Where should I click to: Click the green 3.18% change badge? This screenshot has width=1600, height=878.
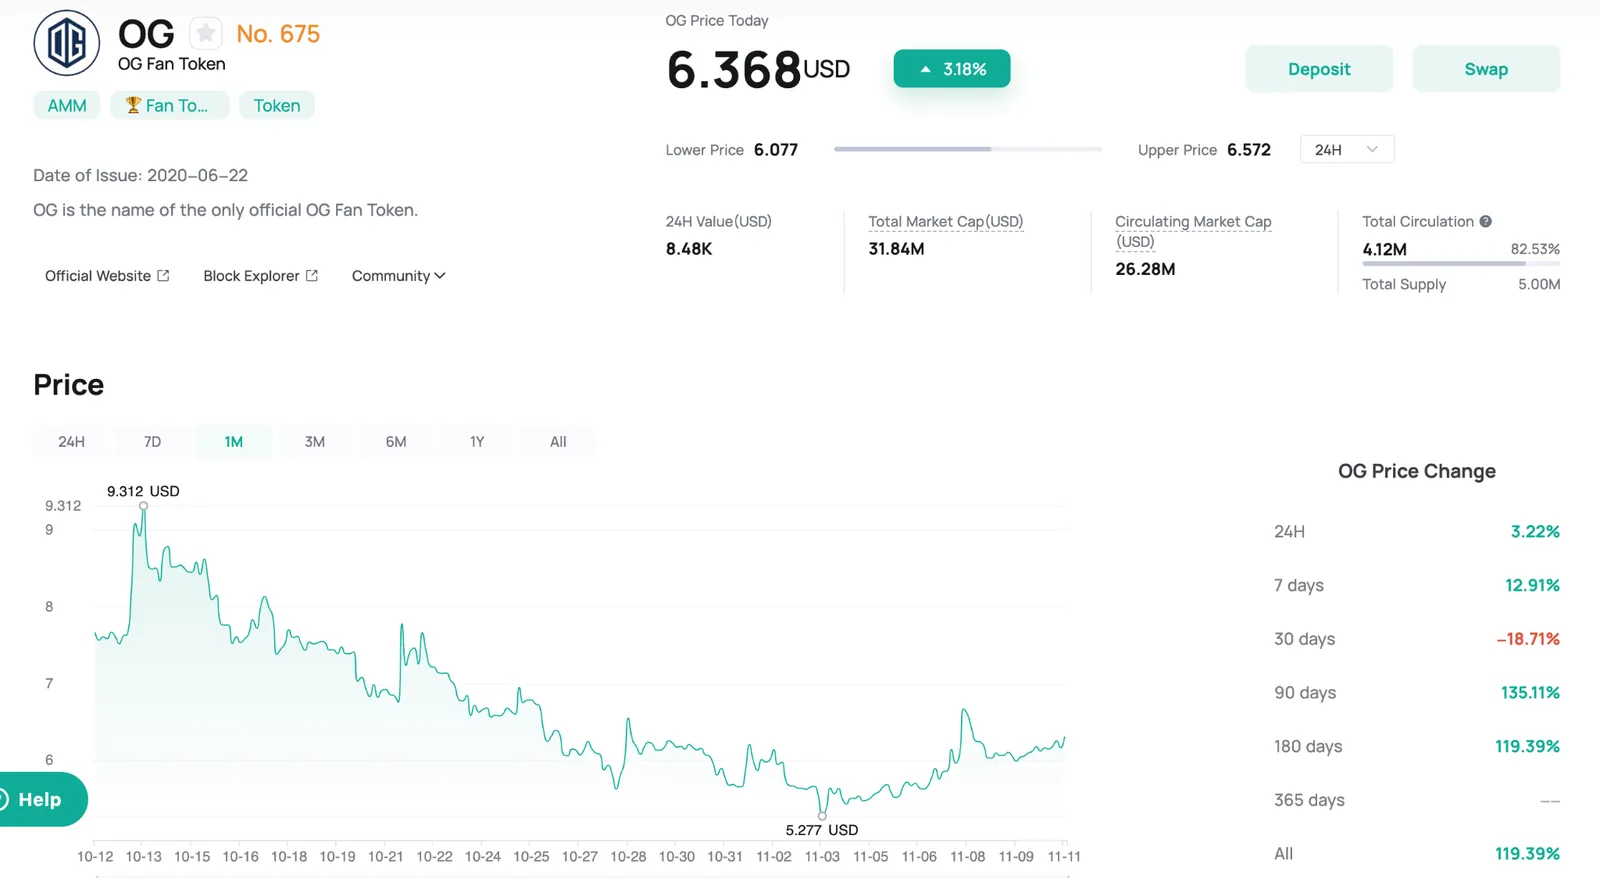[x=952, y=69]
